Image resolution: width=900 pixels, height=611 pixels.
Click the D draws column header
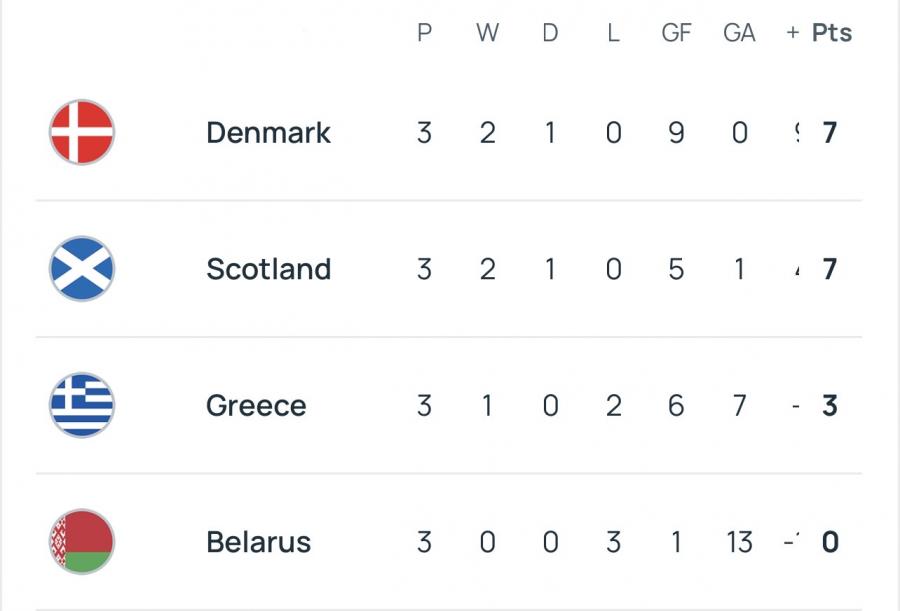pyautogui.click(x=550, y=33)
